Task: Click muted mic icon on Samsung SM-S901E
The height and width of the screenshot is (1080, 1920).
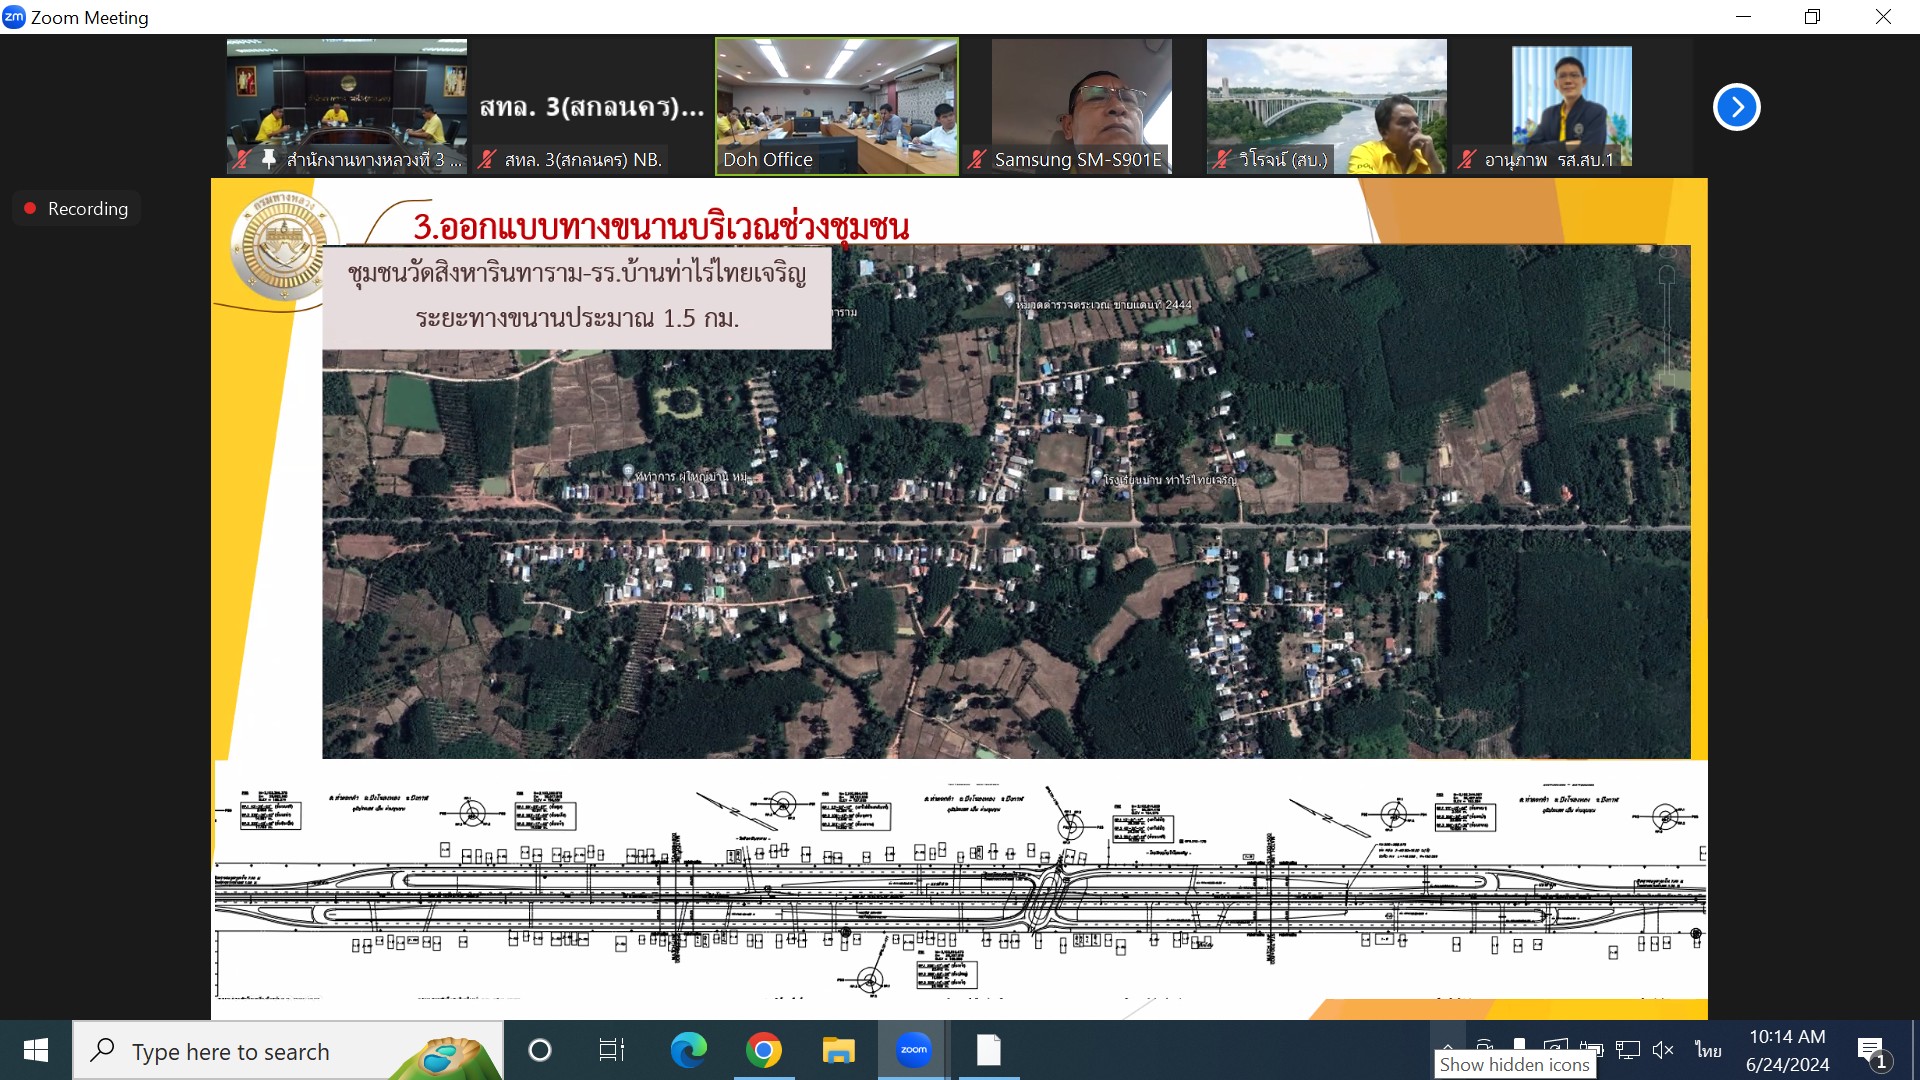Action: [x=977, y=159]
